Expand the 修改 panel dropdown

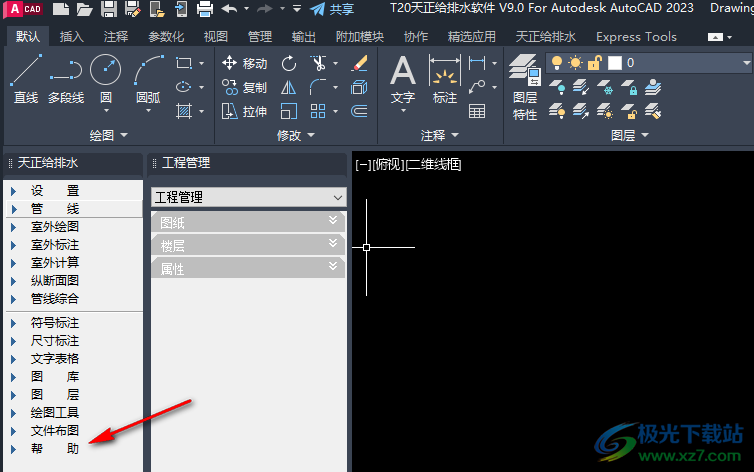pyautogui.click(x=295, y=136)
